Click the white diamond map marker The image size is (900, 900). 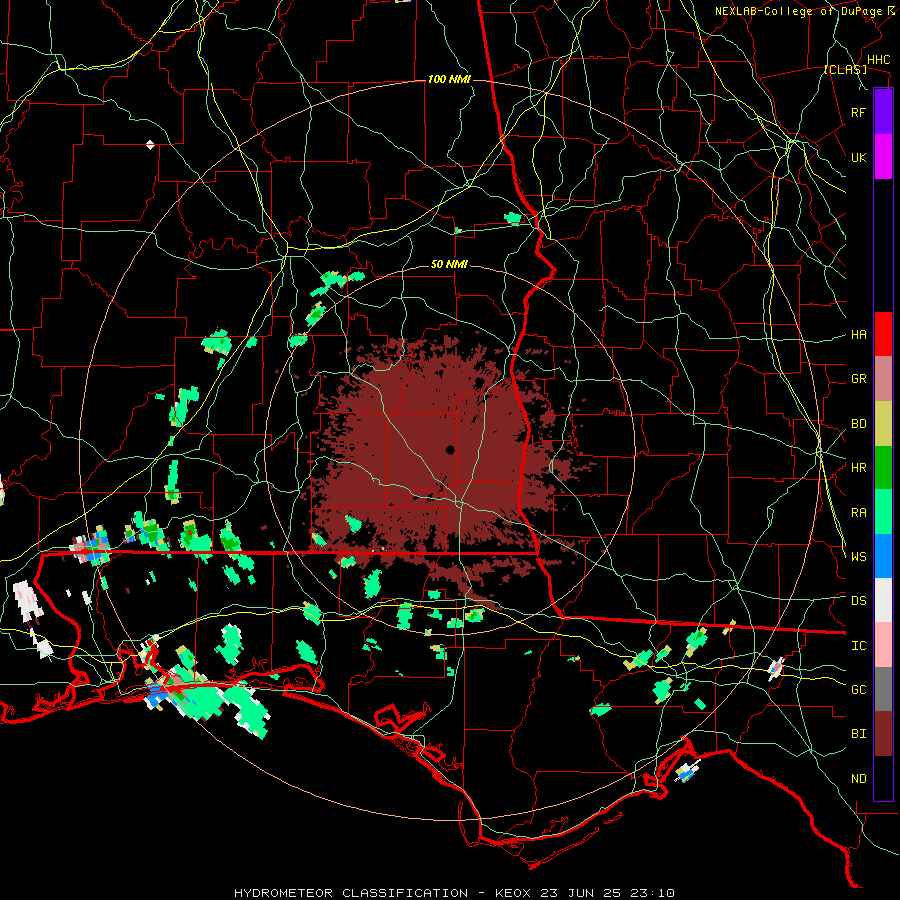[150, 145]
